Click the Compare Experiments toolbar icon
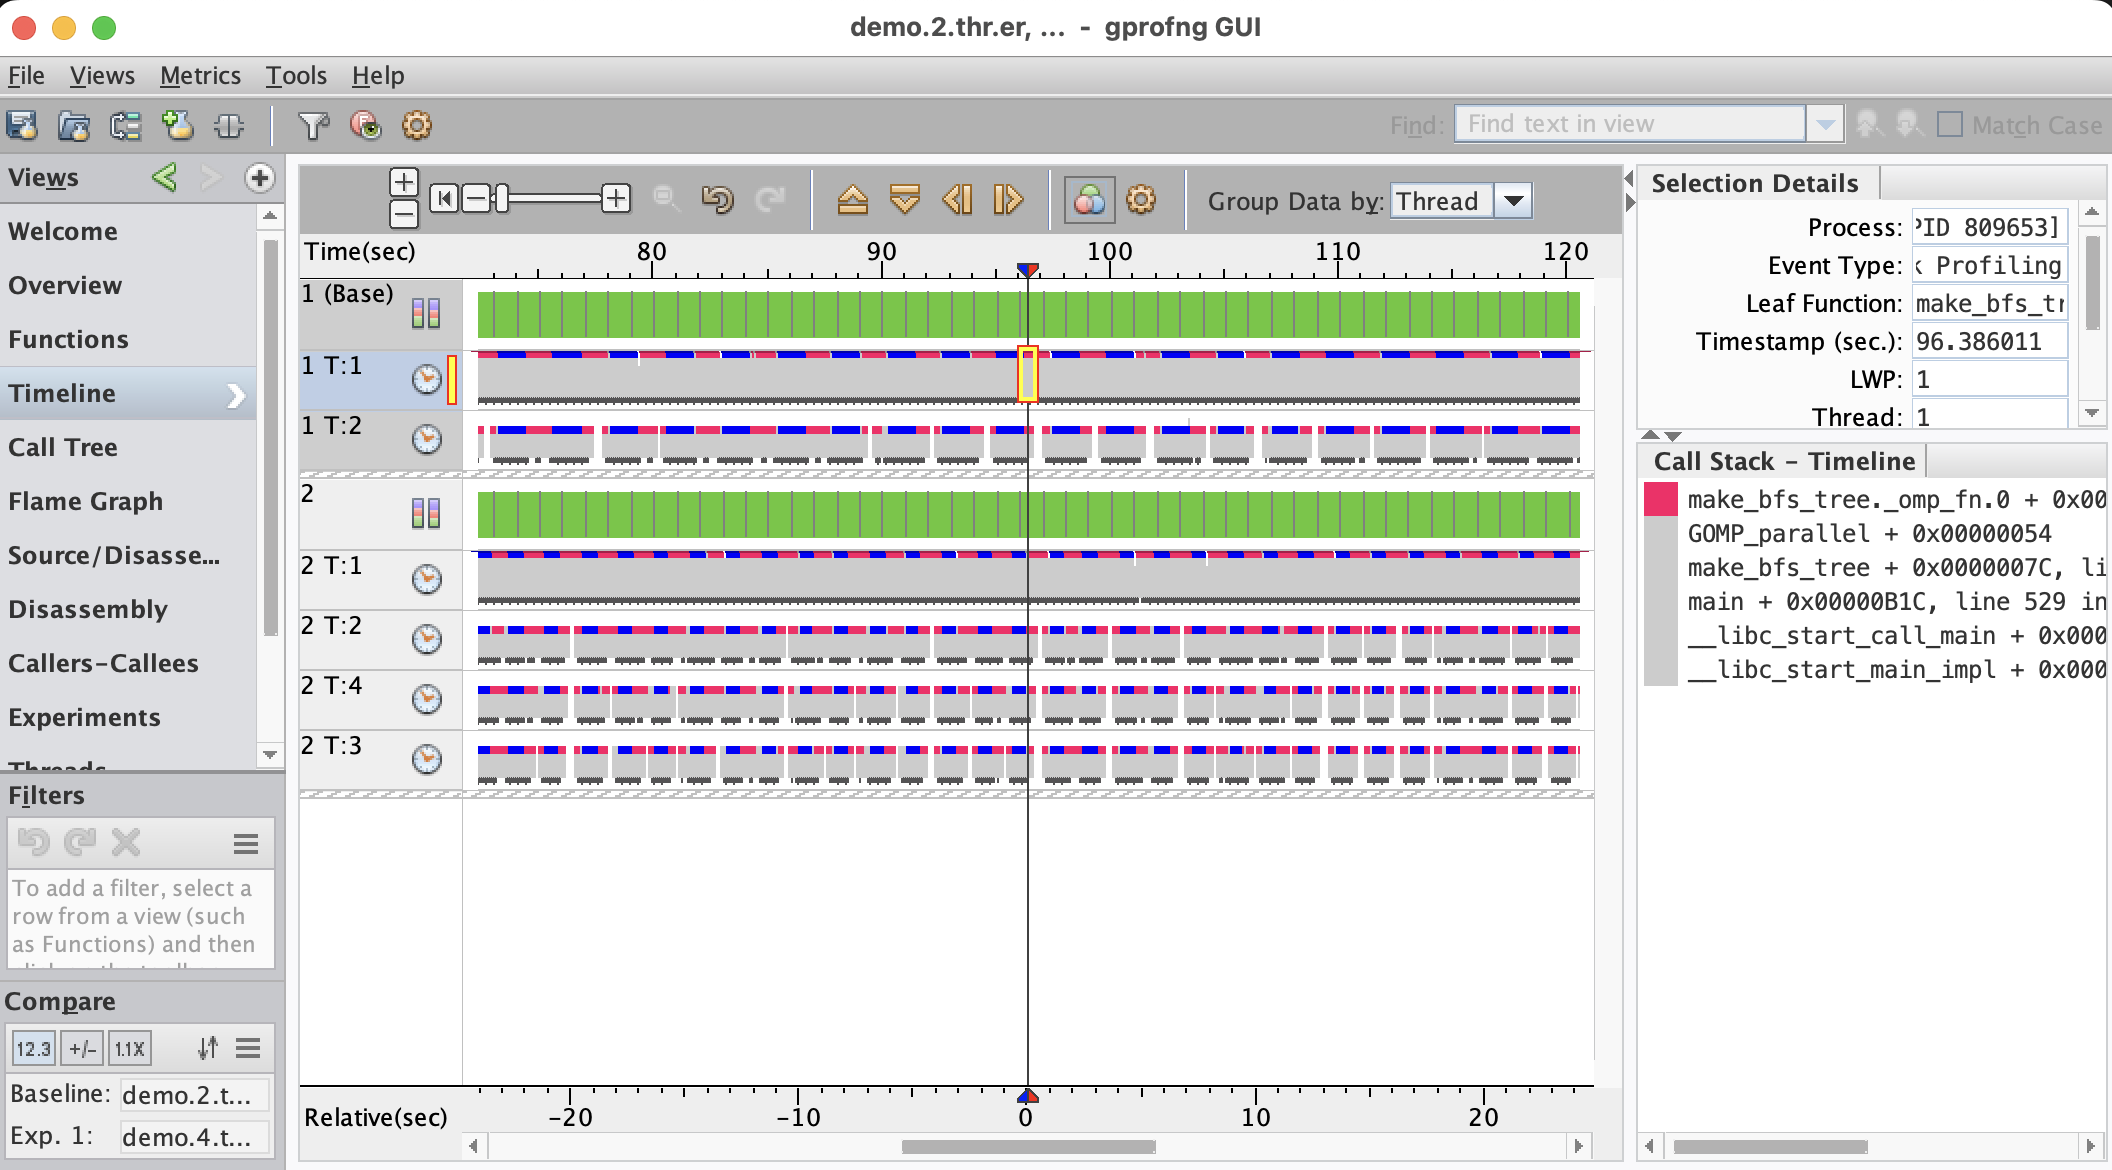This screenshot has height=1170, width=2112. coord(125,125)
